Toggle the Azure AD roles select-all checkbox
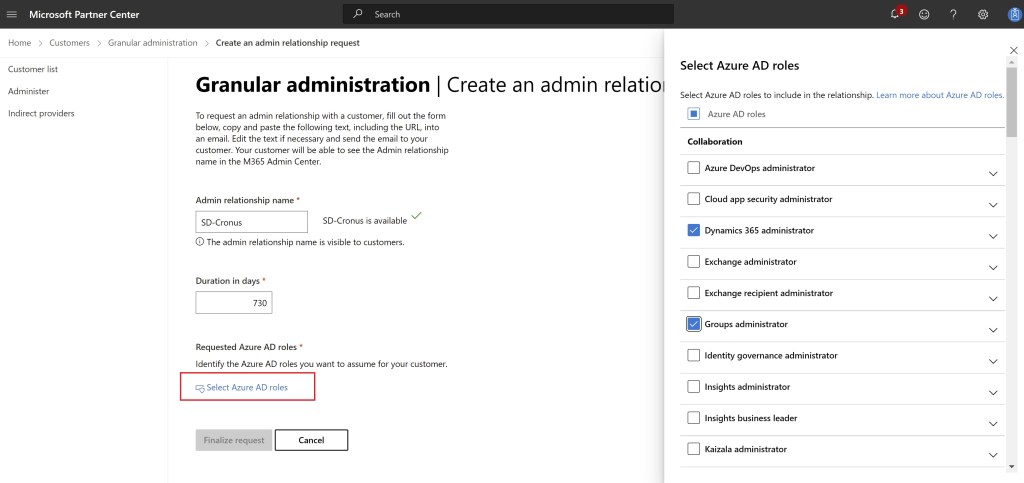 tap(694, 114)
